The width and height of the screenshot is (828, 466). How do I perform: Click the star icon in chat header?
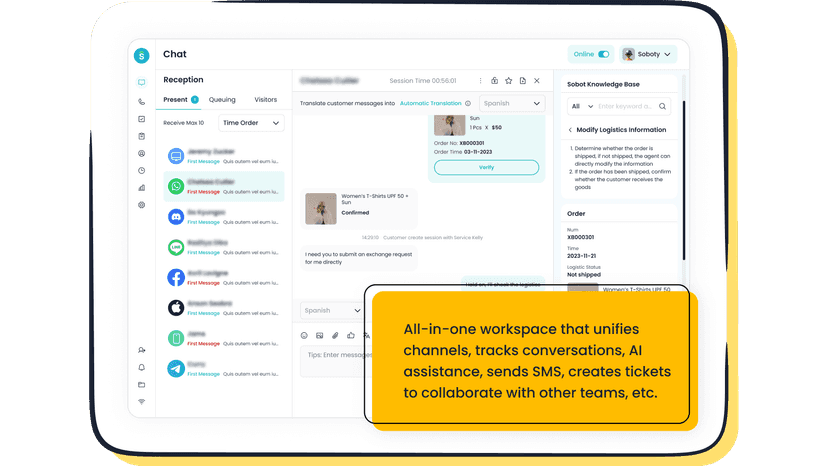pyautogui.click(x=509, y=81)
